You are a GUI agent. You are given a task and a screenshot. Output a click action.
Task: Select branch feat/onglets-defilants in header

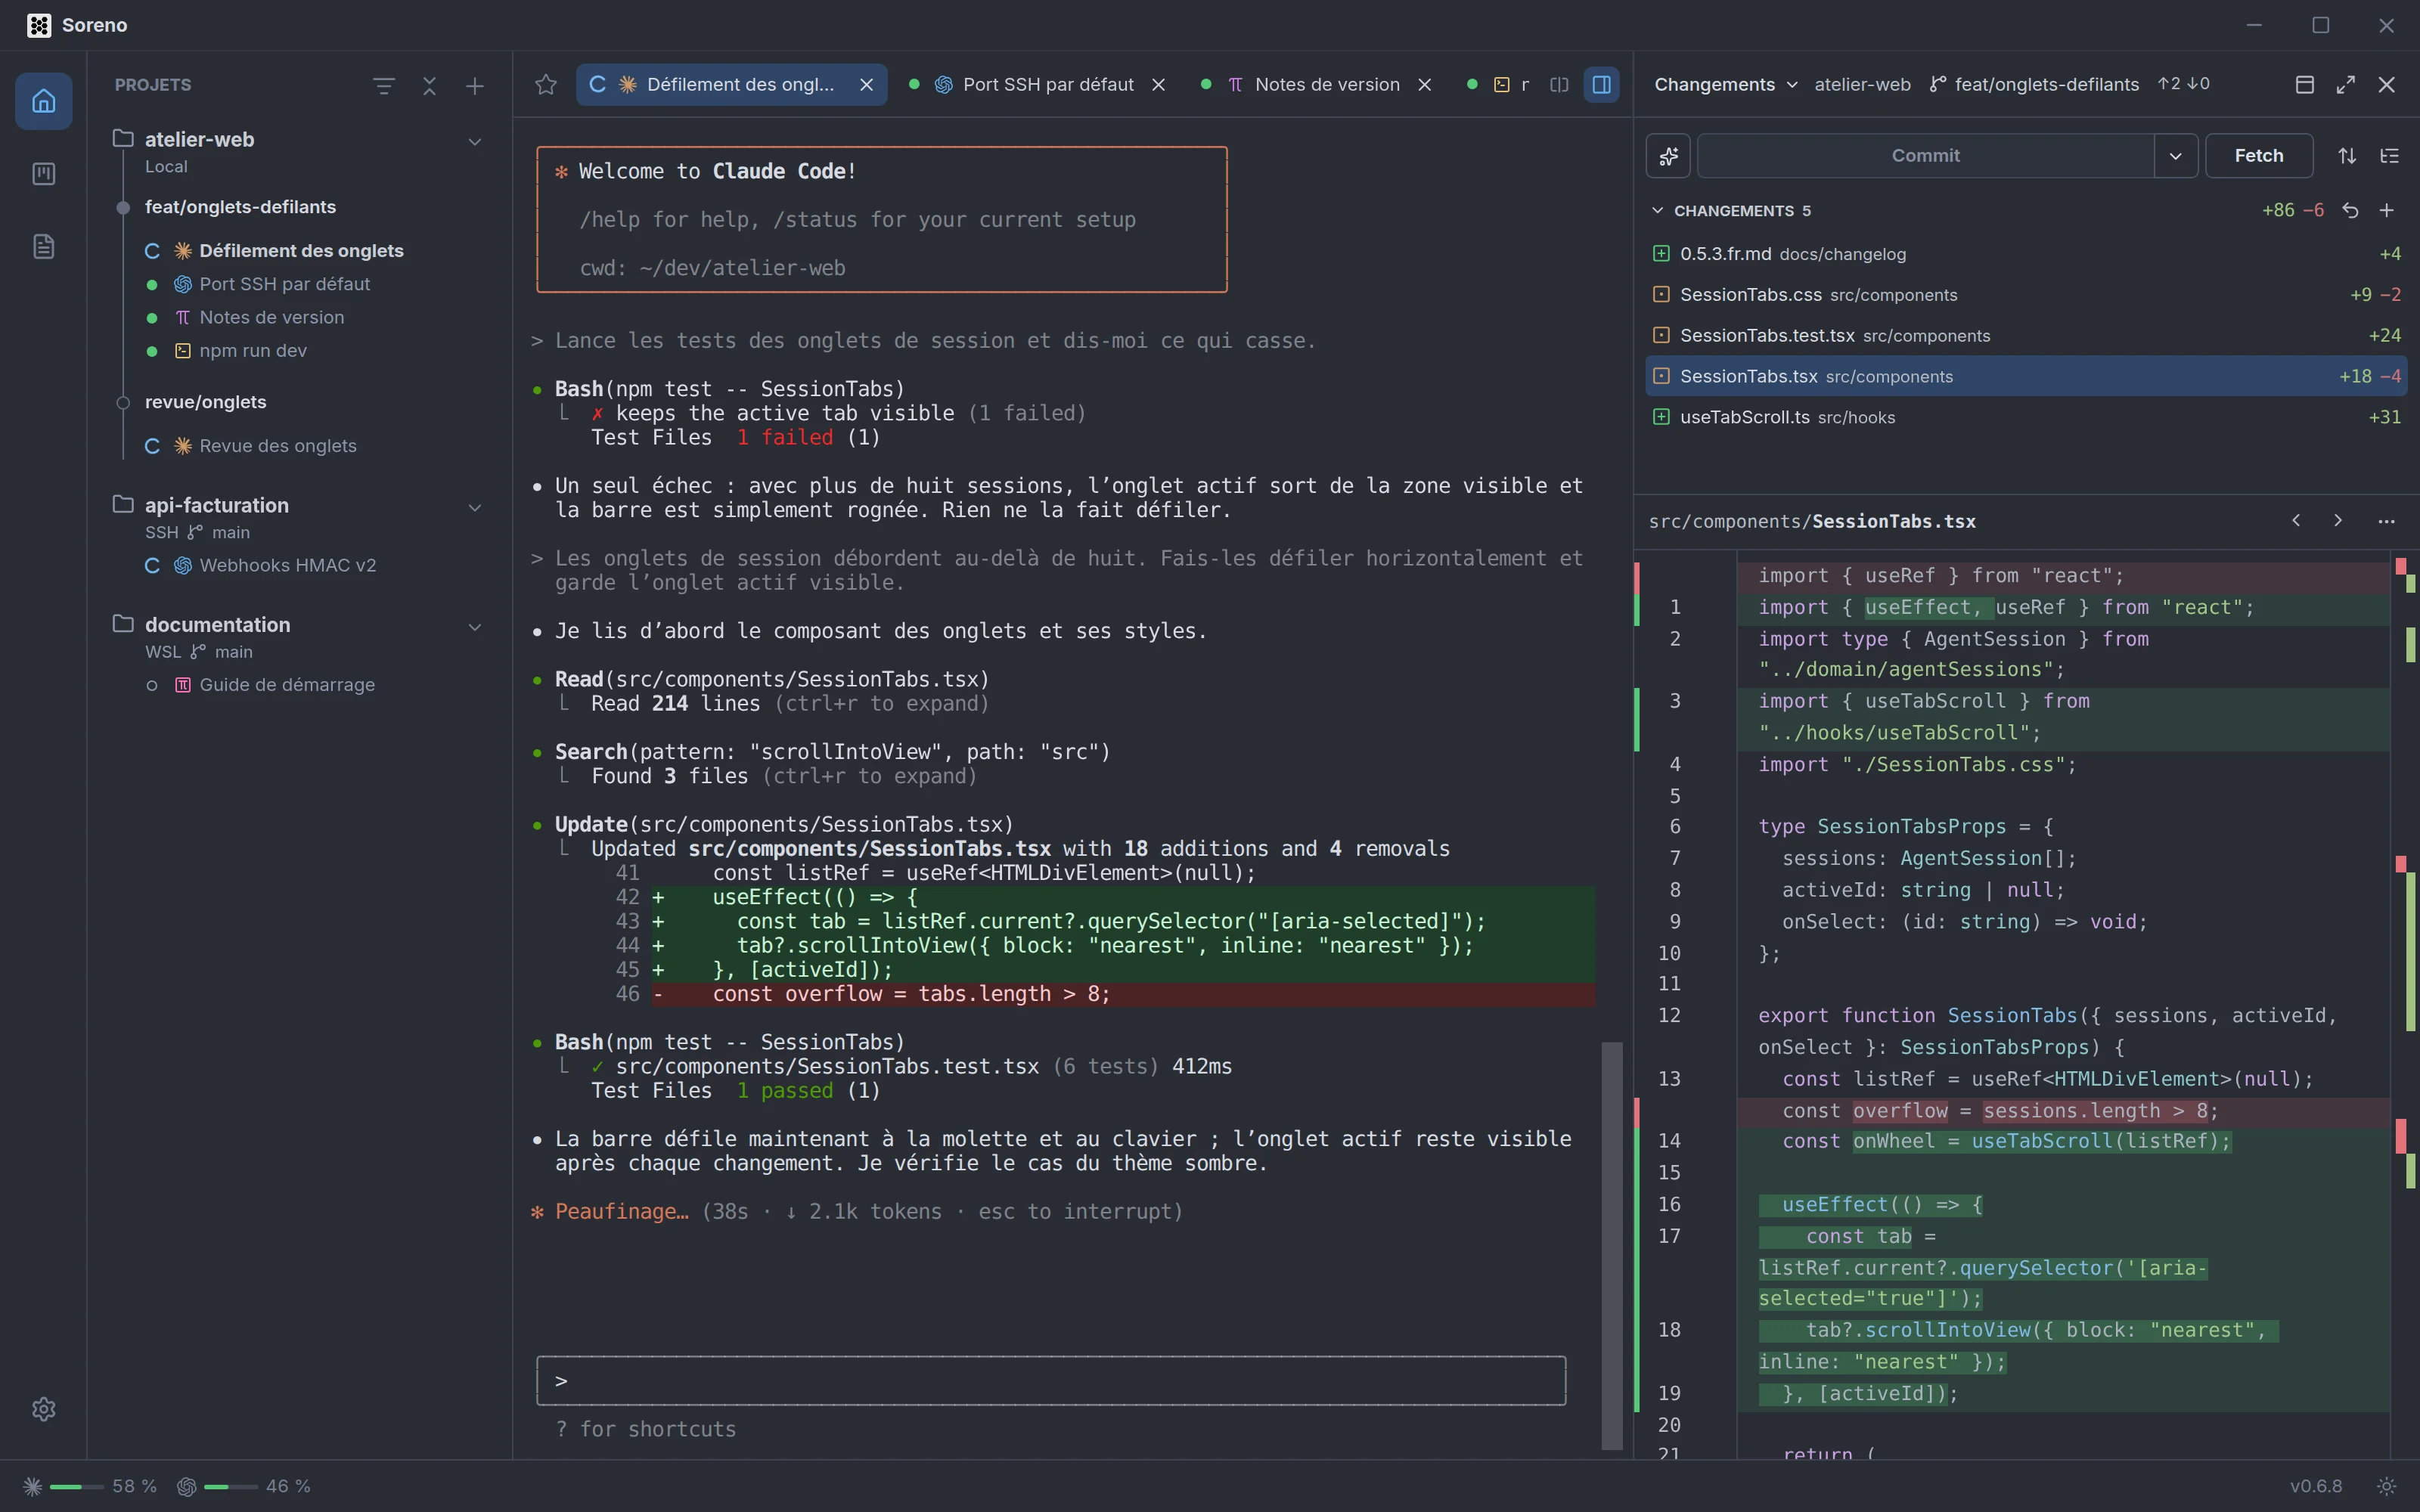click(x=2034, y=85)
